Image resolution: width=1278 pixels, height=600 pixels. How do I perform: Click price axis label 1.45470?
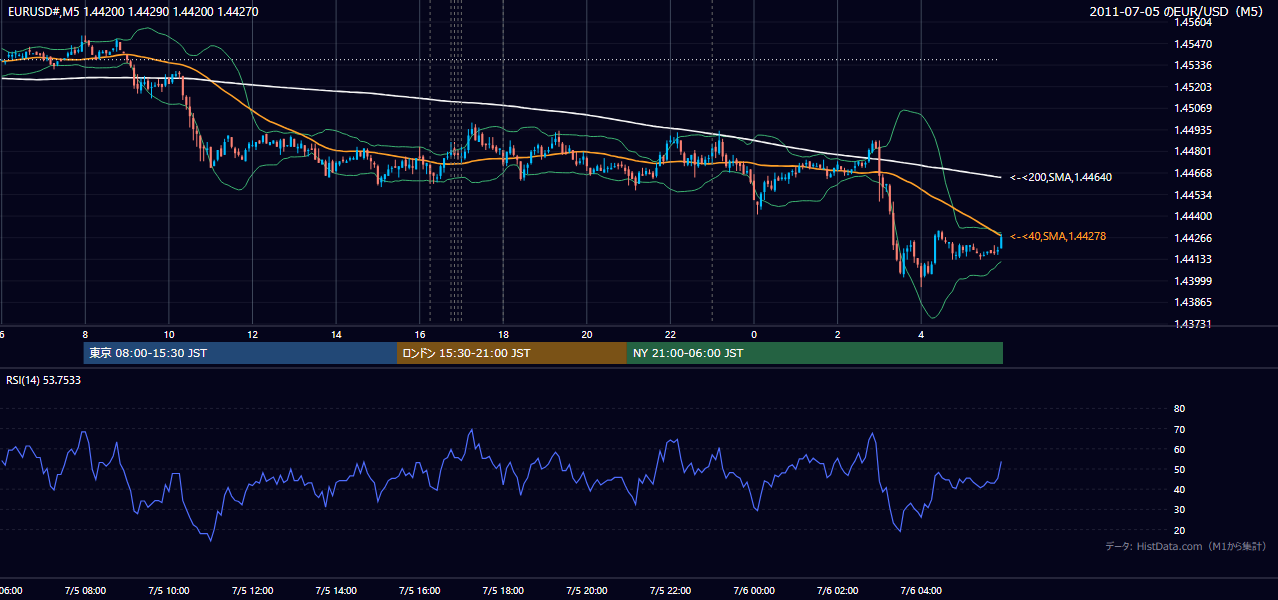[x=1194, y=44]
